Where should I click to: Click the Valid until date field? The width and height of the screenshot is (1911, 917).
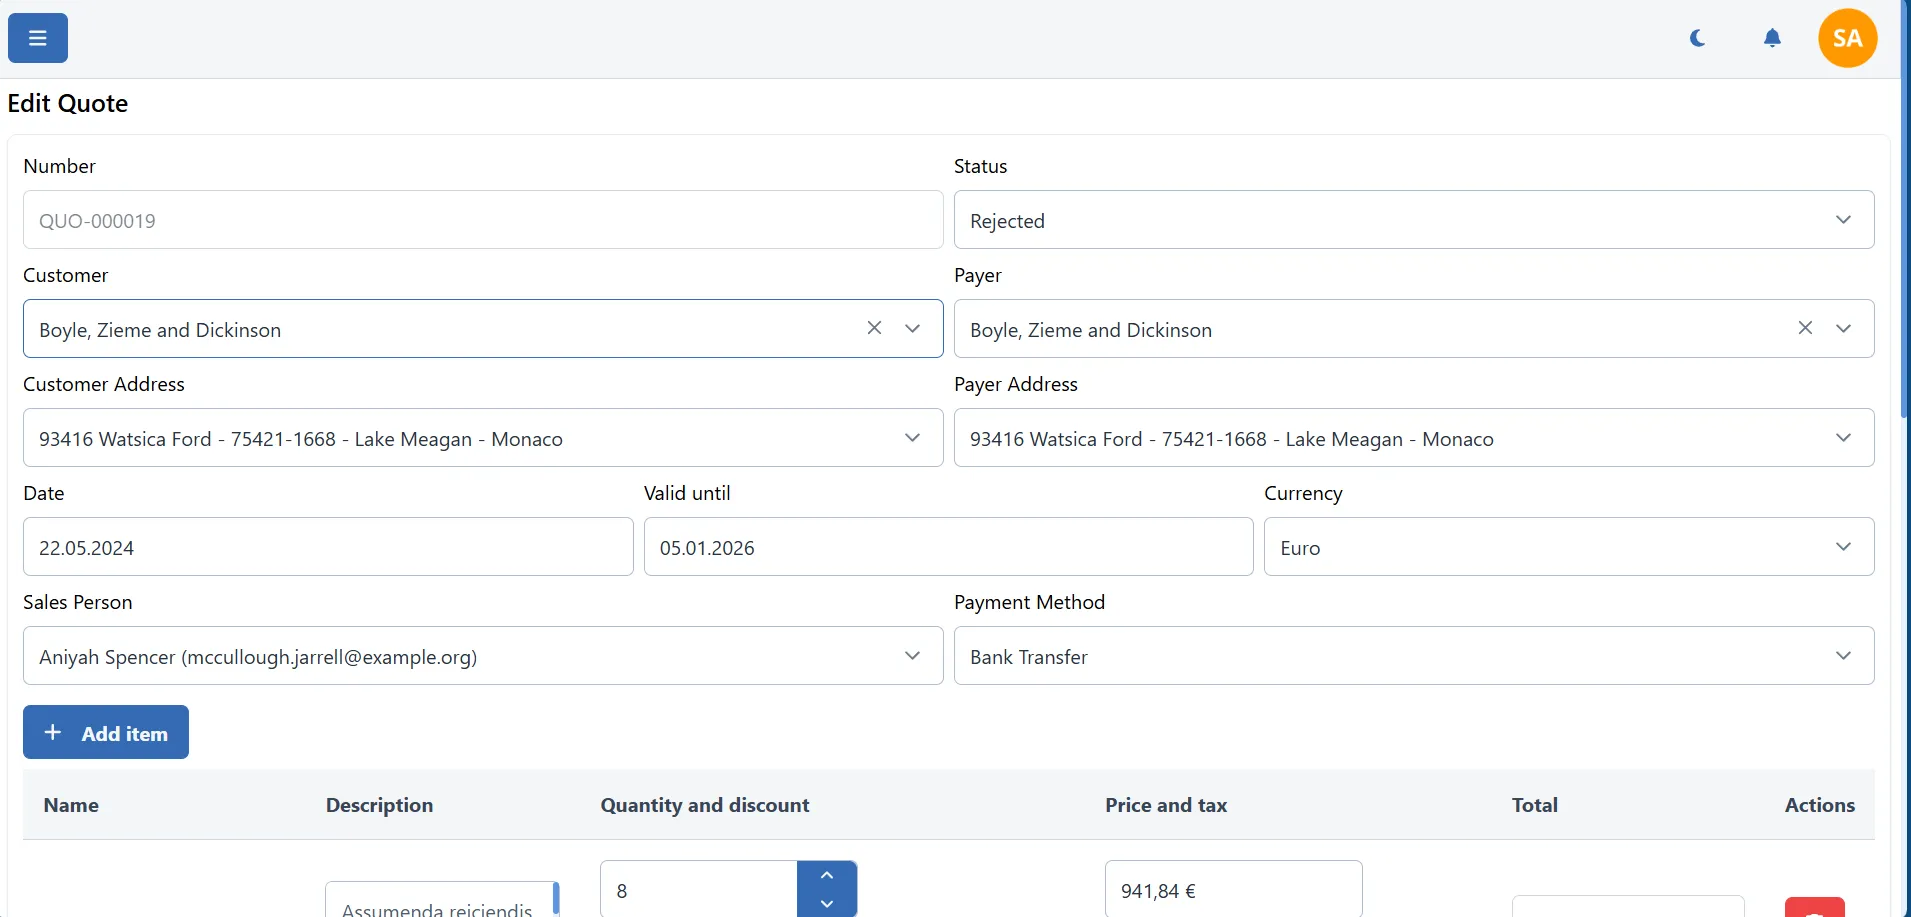[x=948, y=547]
